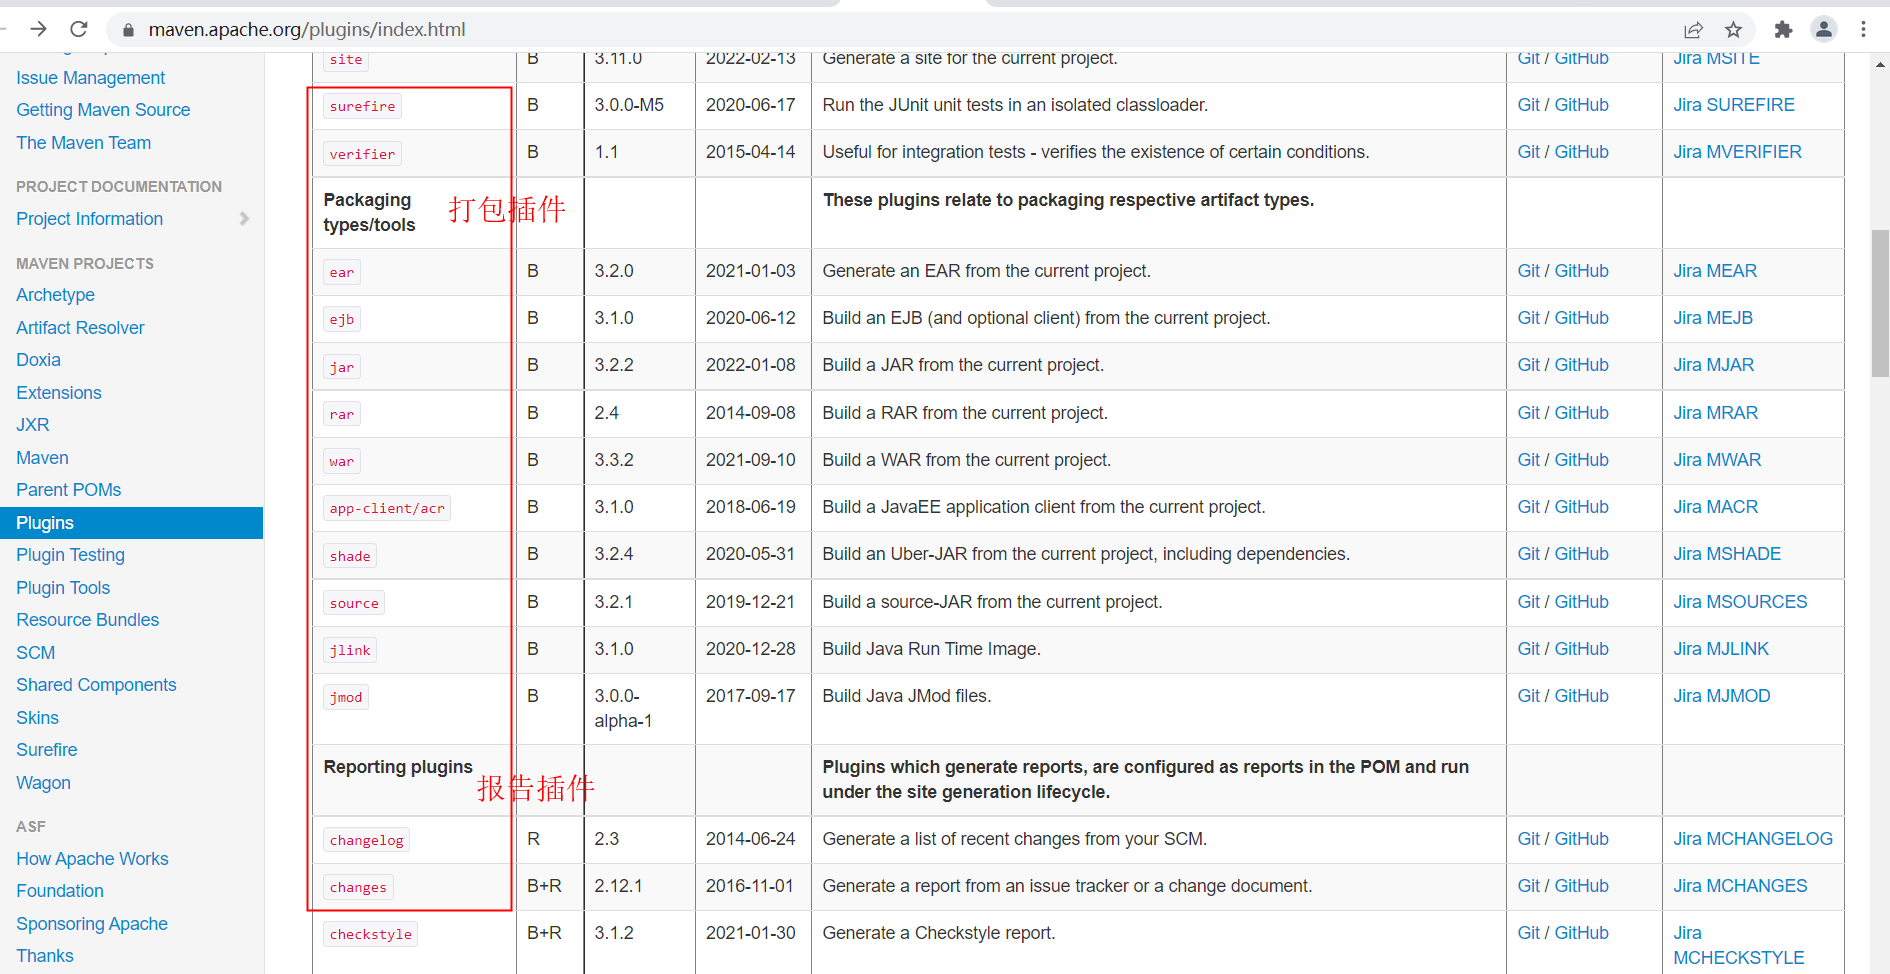1890x974 pixels.
Task: Click the browser forward arrow
Action: point(38,29)
